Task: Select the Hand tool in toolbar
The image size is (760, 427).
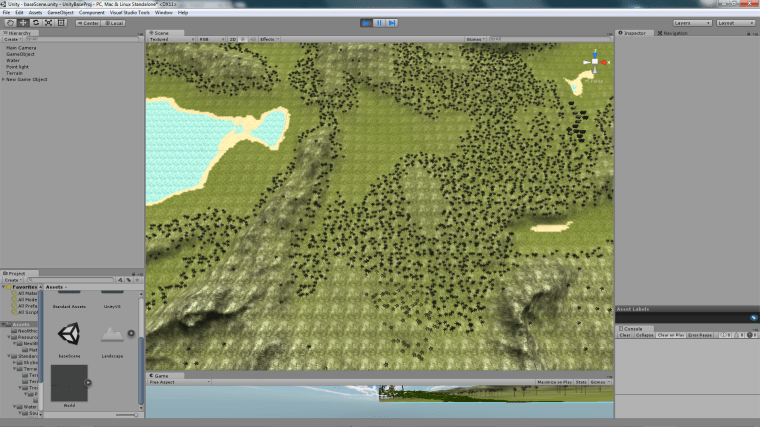Action: (9, 22)
